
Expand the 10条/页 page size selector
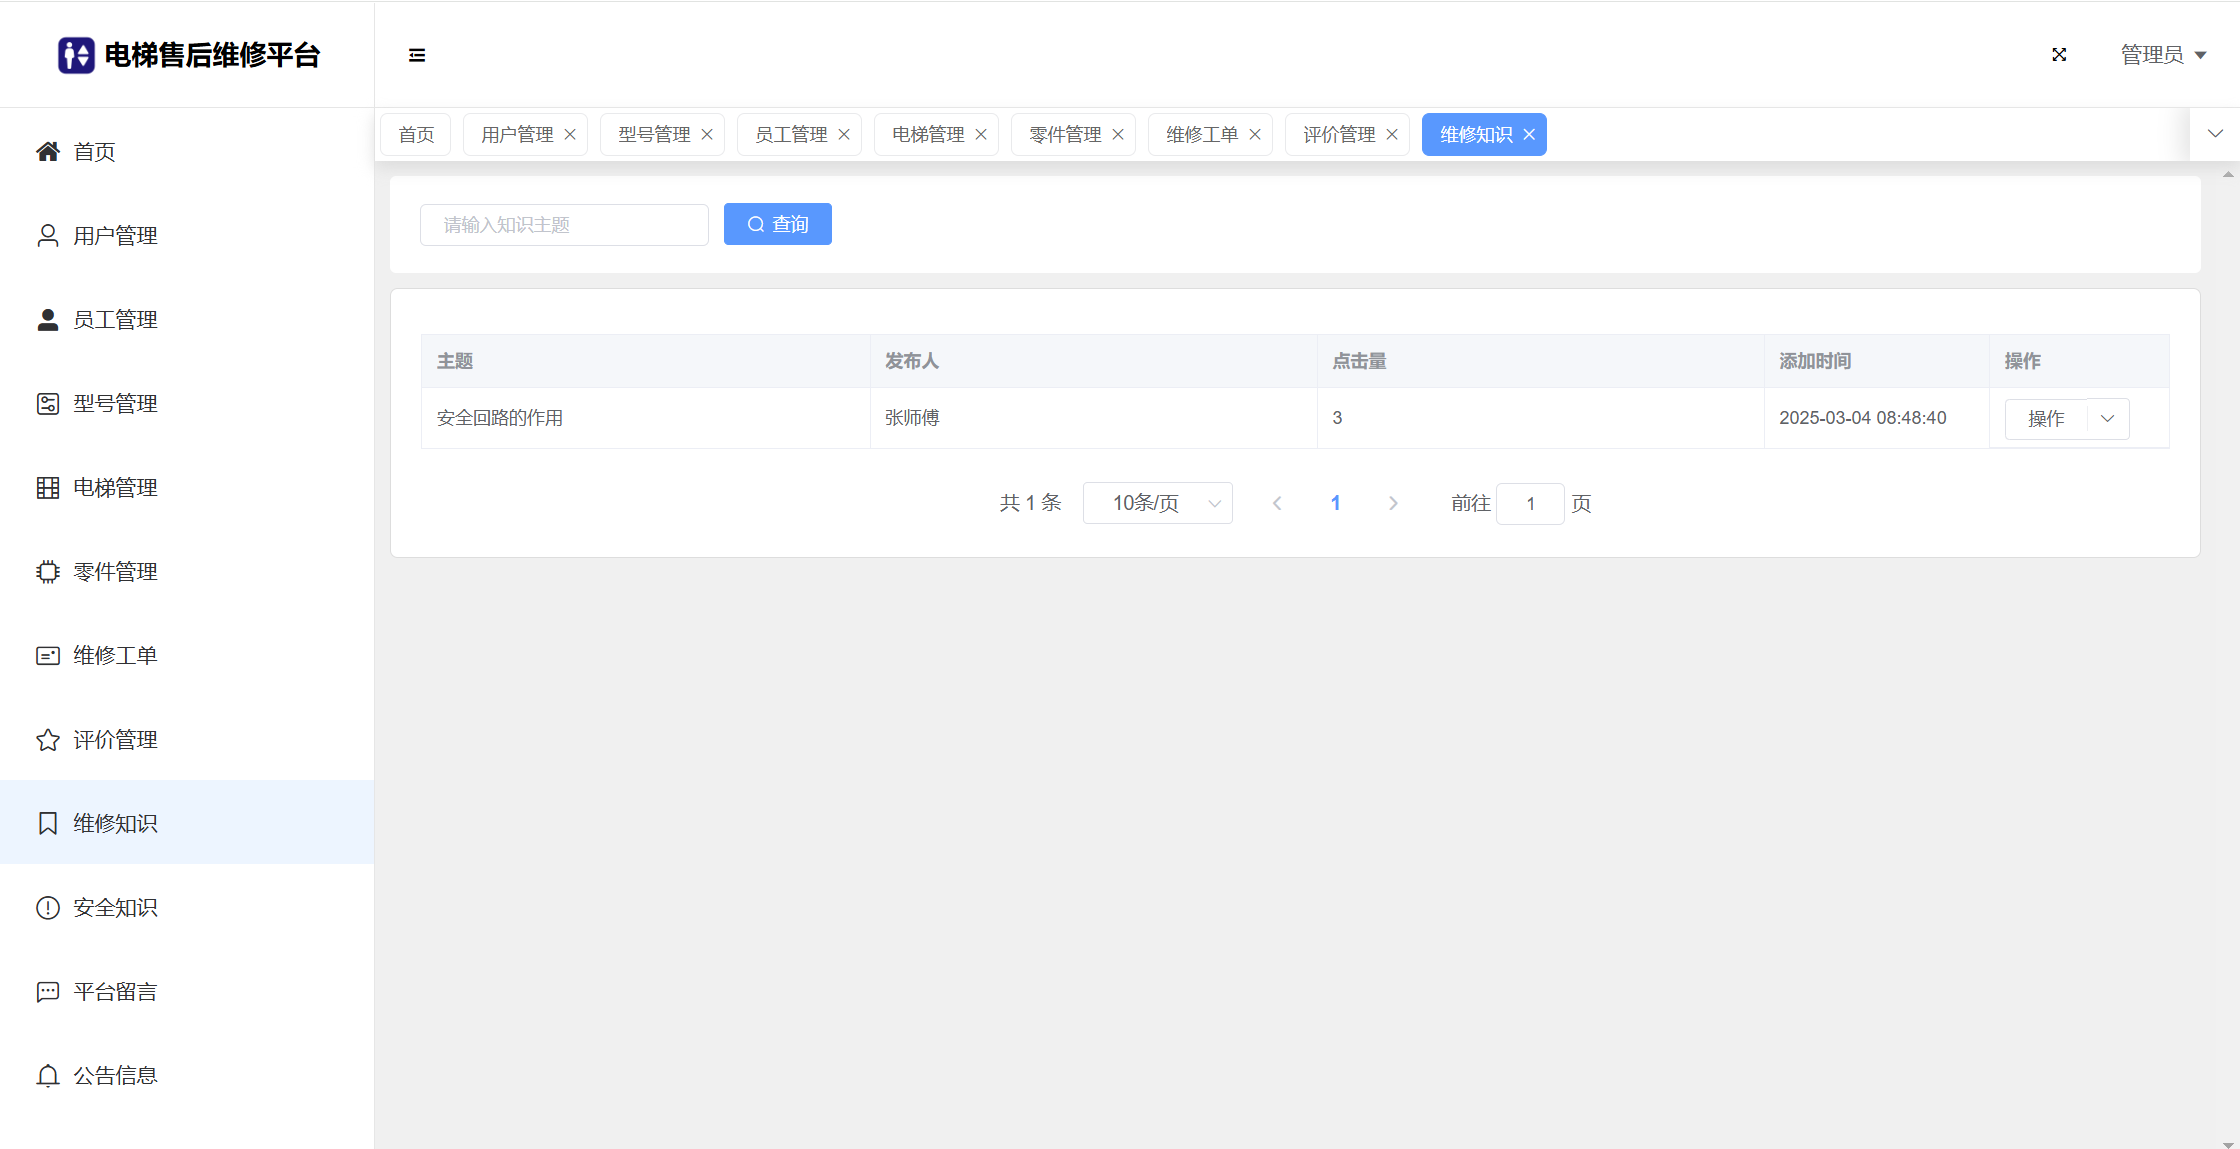click(1158, 503)
